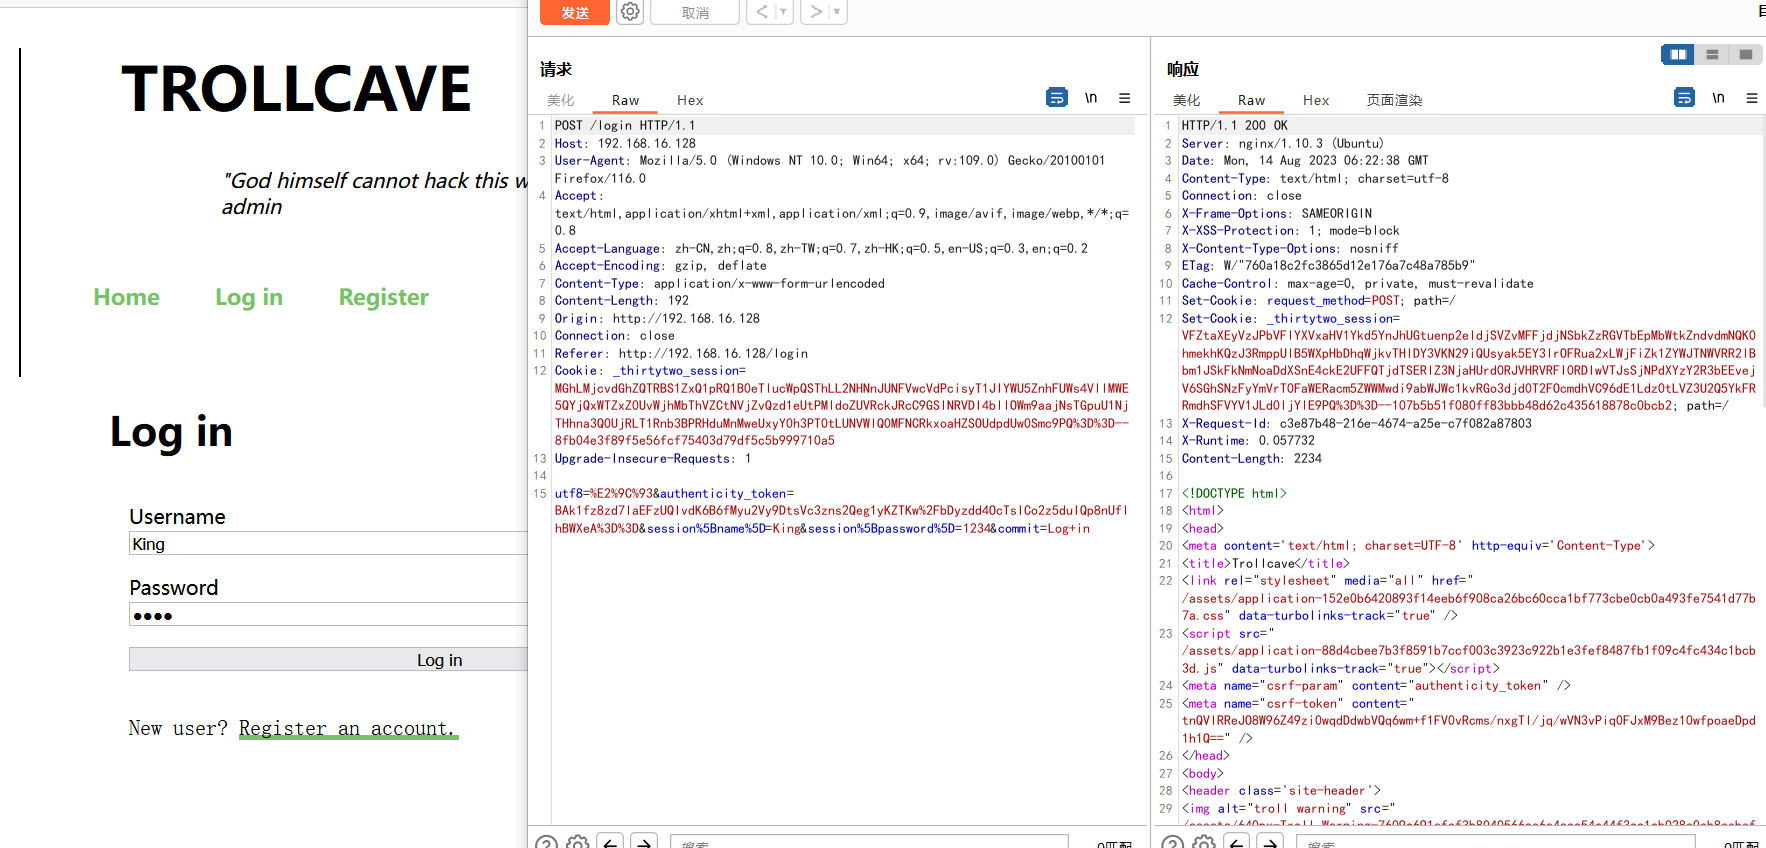Toggle \n non-printable characters in response panel
Screen dimensions: 1766x848
pyautogui.click(x=1718, y=97)
